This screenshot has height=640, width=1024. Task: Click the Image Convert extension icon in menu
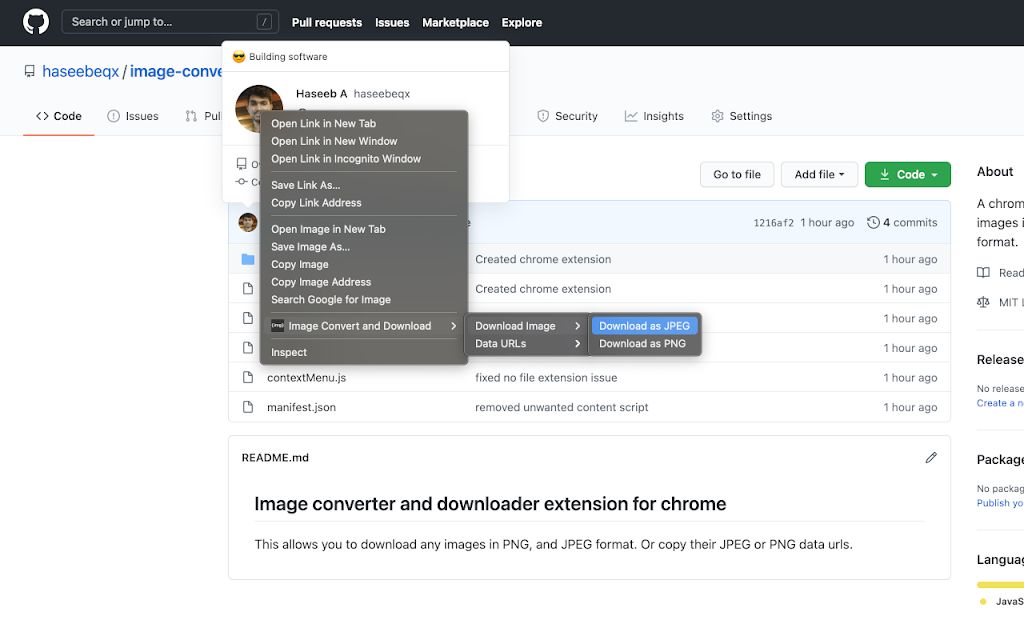(x=278, y=326)
